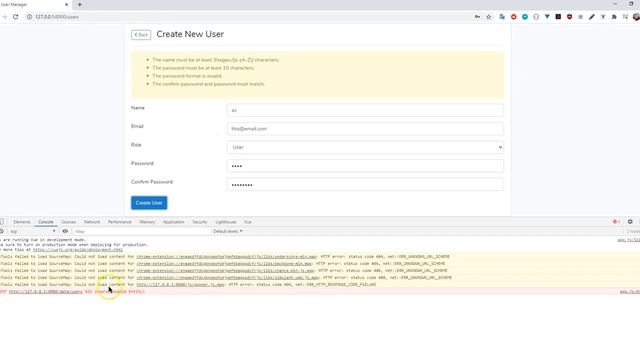Open the Extensions puzzle-piece menu
Screen dimensions: 640x360
point(614,17)
